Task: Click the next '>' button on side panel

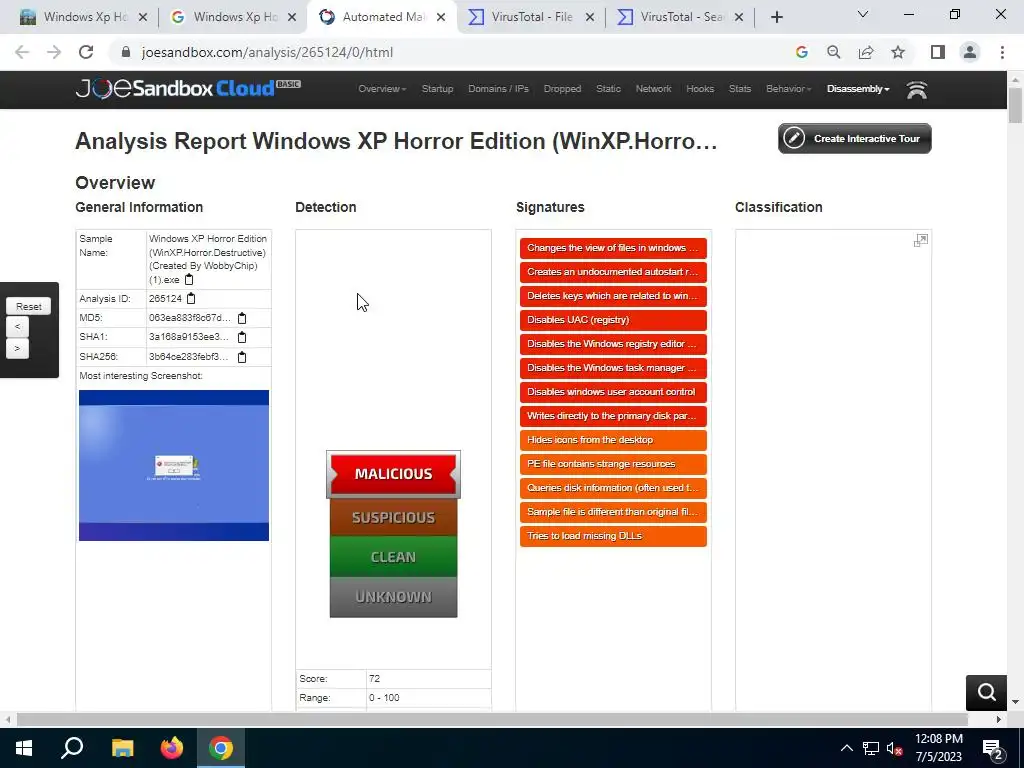Action: pos(18,348)
